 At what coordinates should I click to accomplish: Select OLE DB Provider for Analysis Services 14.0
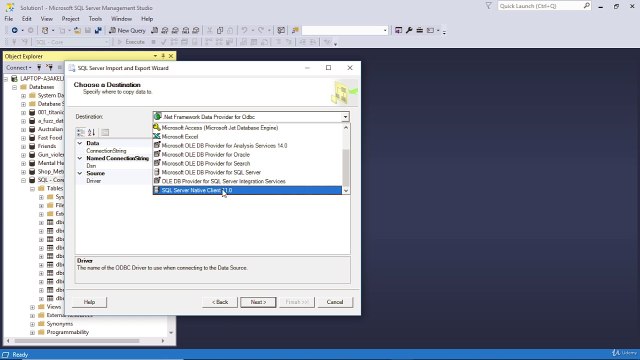[247, 146]
